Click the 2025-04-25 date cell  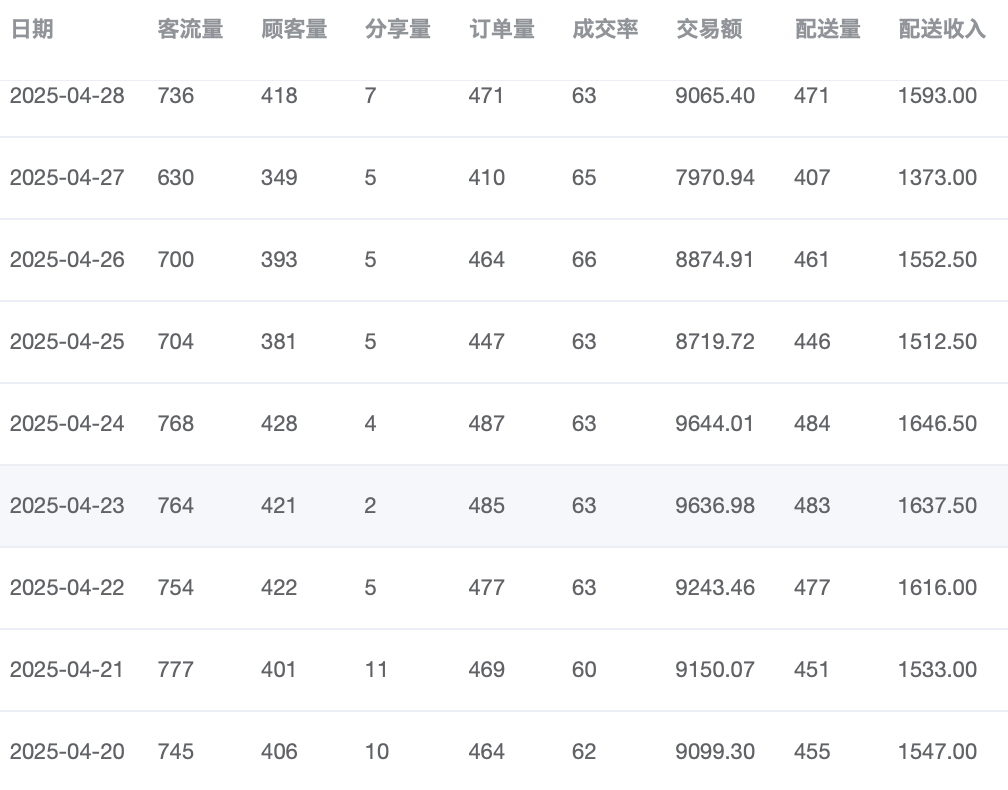67,342
